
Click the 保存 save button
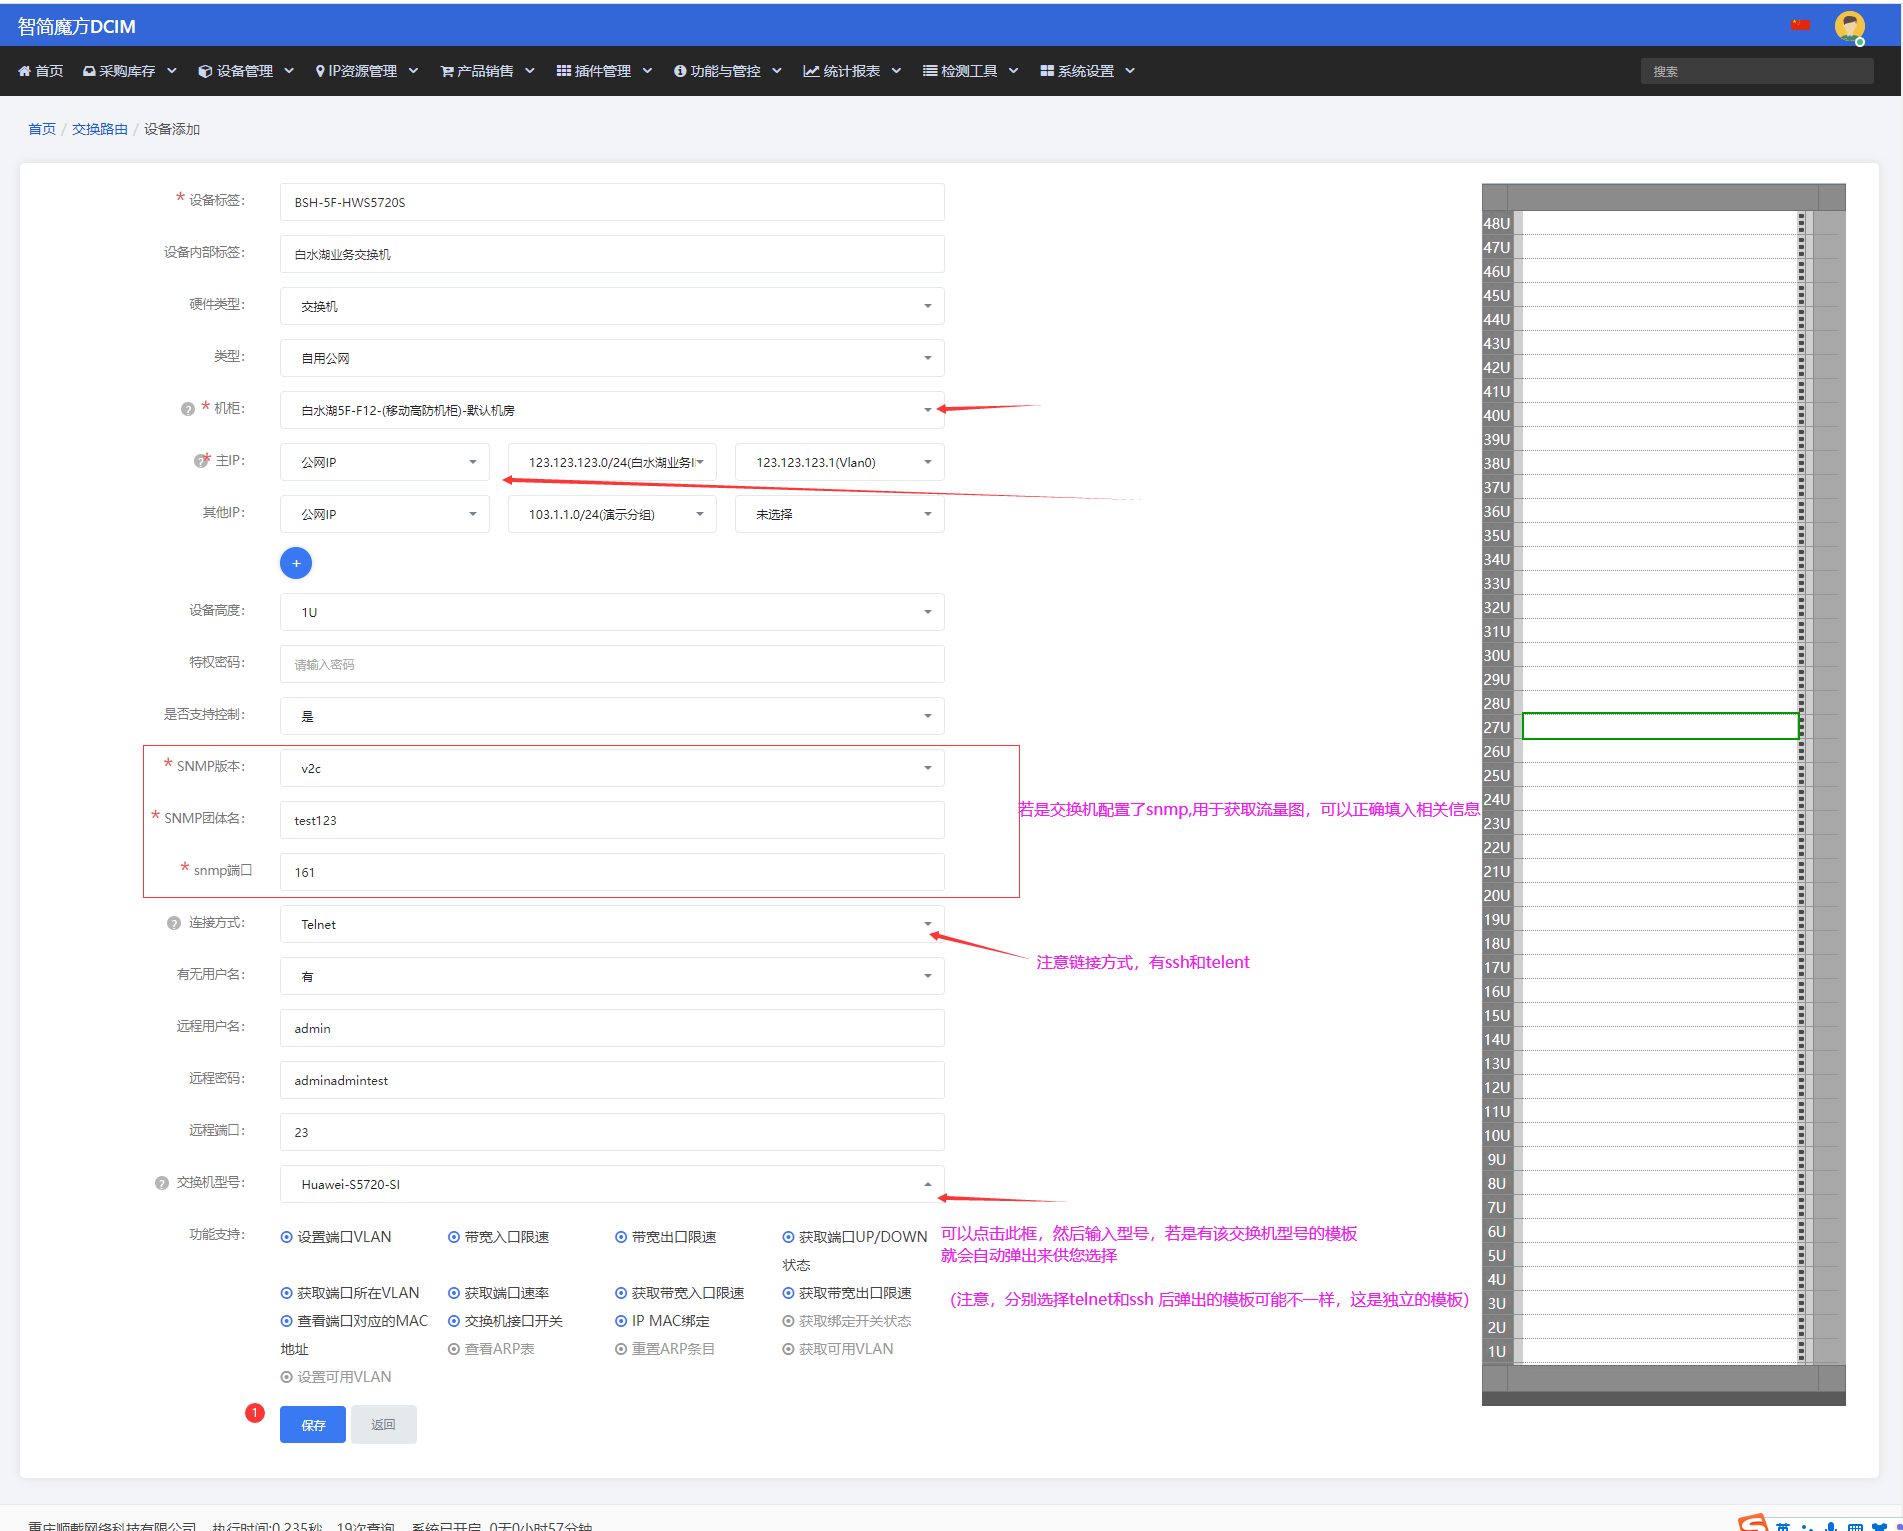pyautogui.click(x=313, y=1425)
